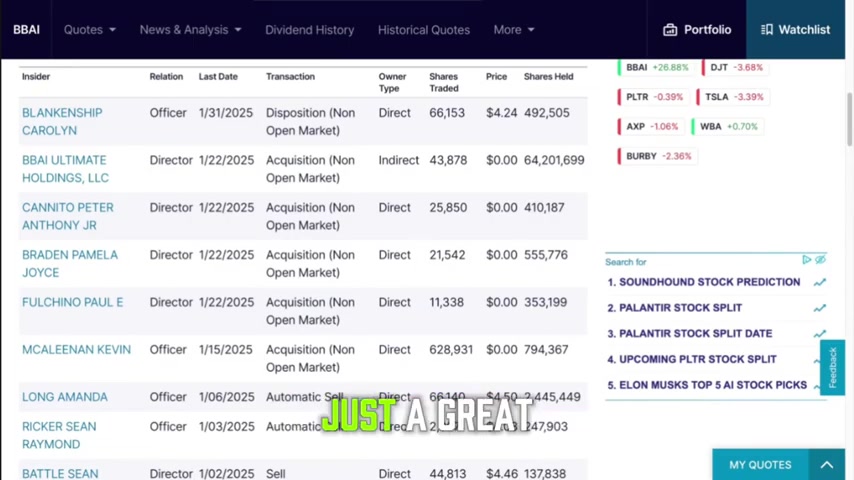Click the page vertical scrollbar thumb
The height and width of the screenshot is (480, 854).
850,119
